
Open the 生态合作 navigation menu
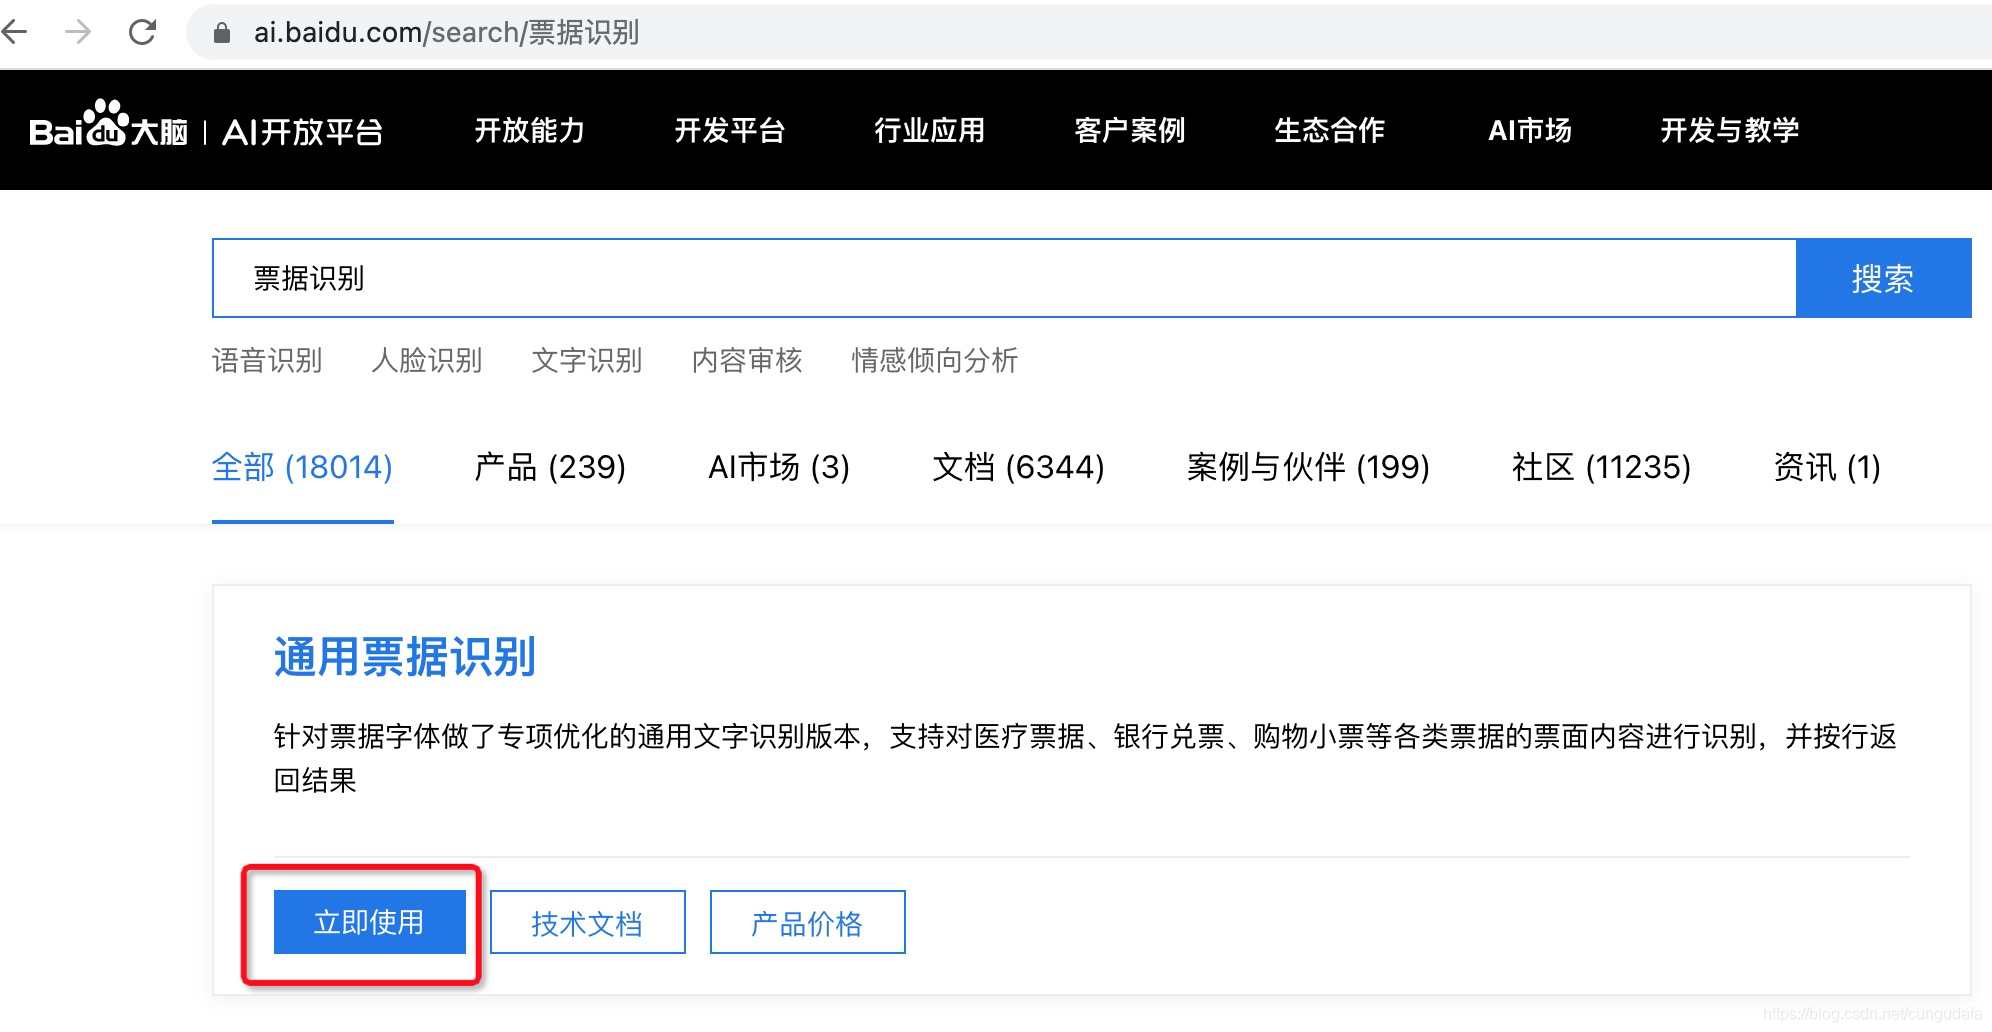tap(1330, 130)
